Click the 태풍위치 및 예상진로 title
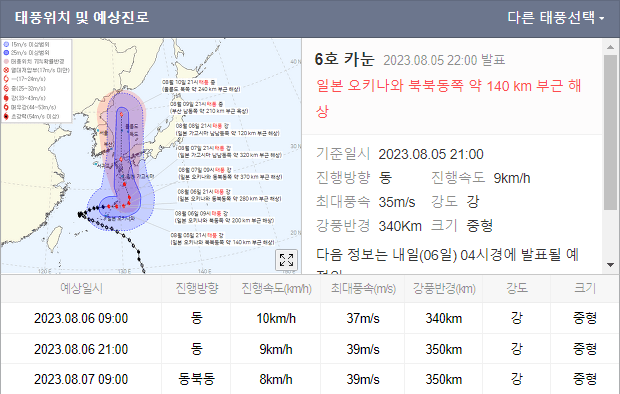 (82, 17)
